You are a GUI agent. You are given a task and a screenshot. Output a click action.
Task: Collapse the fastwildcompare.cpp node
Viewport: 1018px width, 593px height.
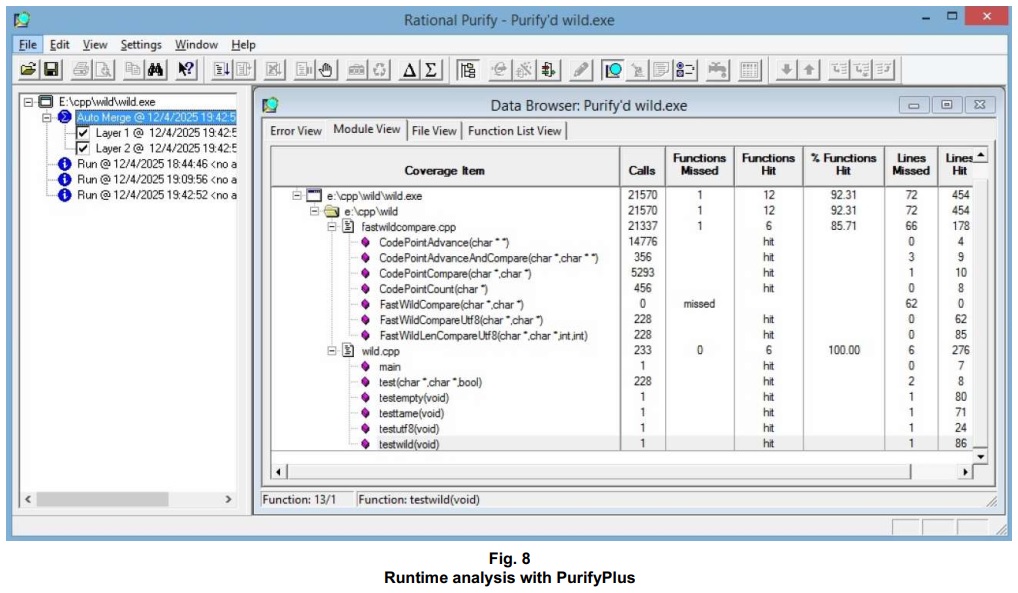click(333, 227)
